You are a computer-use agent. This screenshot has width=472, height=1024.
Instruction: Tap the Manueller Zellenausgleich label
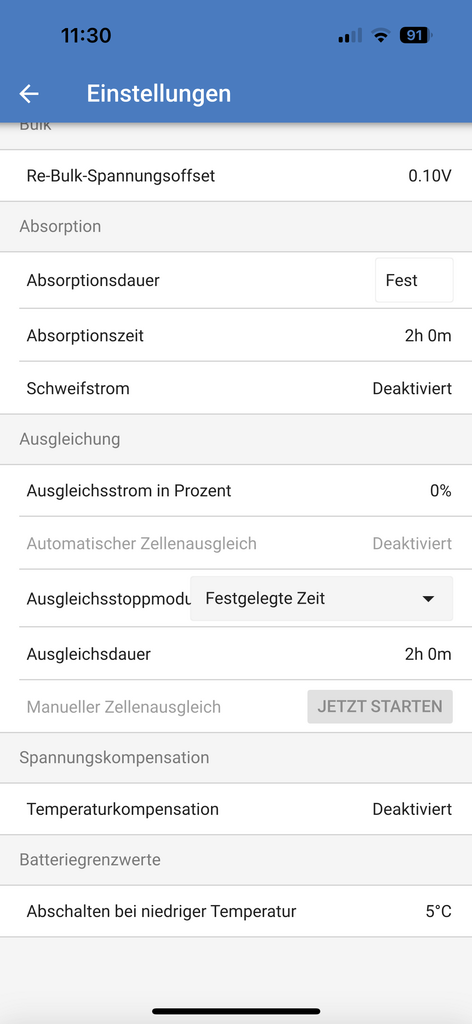(x=123, y=707)
